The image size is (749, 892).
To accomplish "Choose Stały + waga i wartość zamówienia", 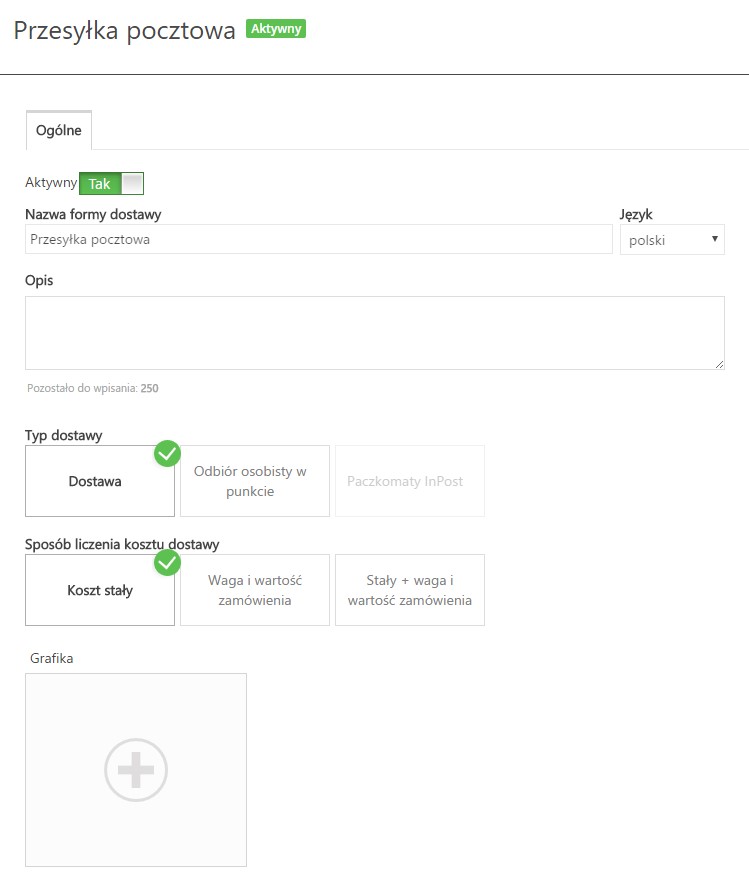I will pos(409,590).
